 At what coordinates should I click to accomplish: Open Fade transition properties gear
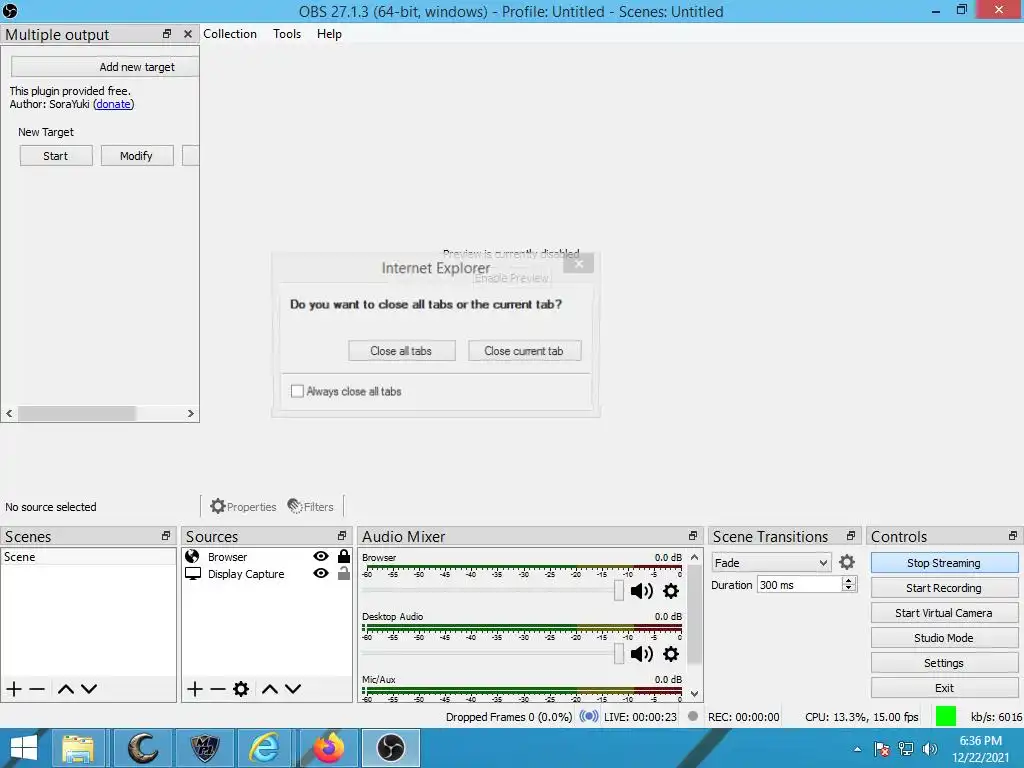pos(847,562)
